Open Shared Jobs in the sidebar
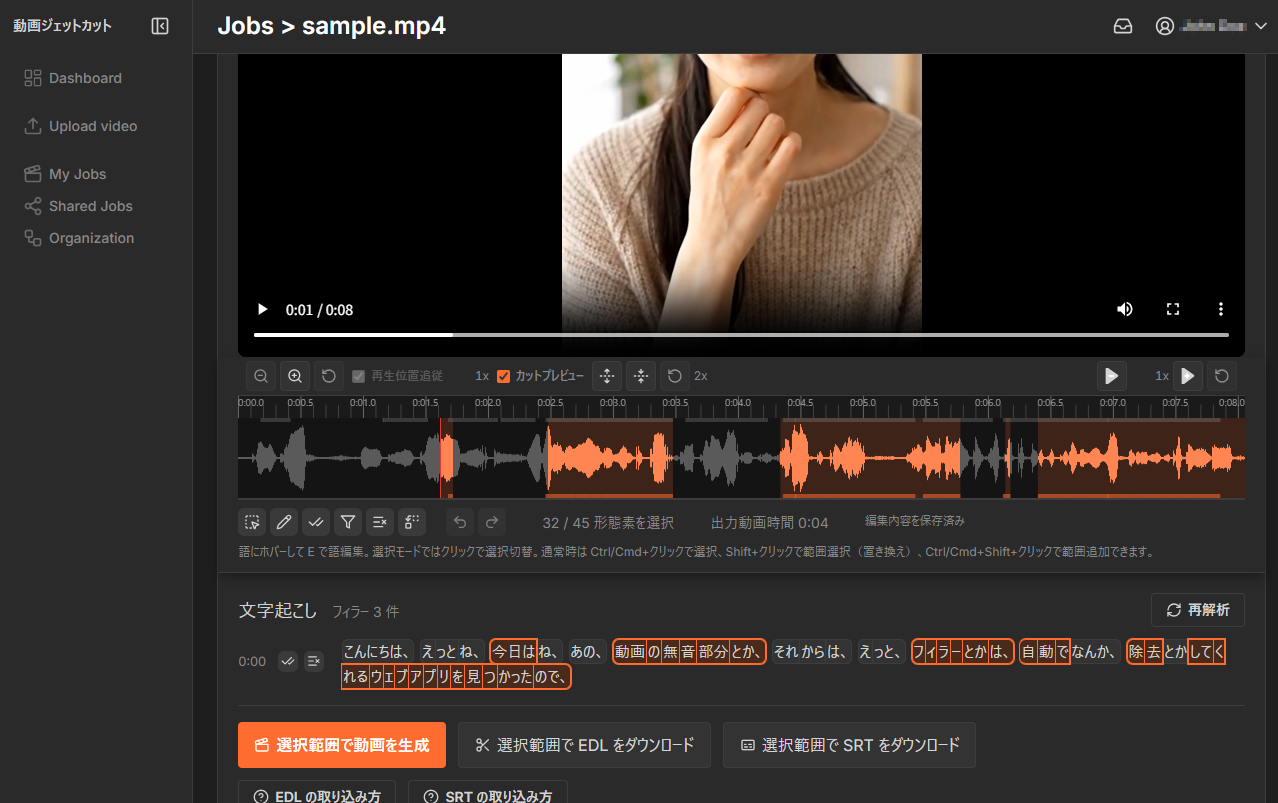The height and width of the screenshot is (803, 1278). click(x=78, y=206)
